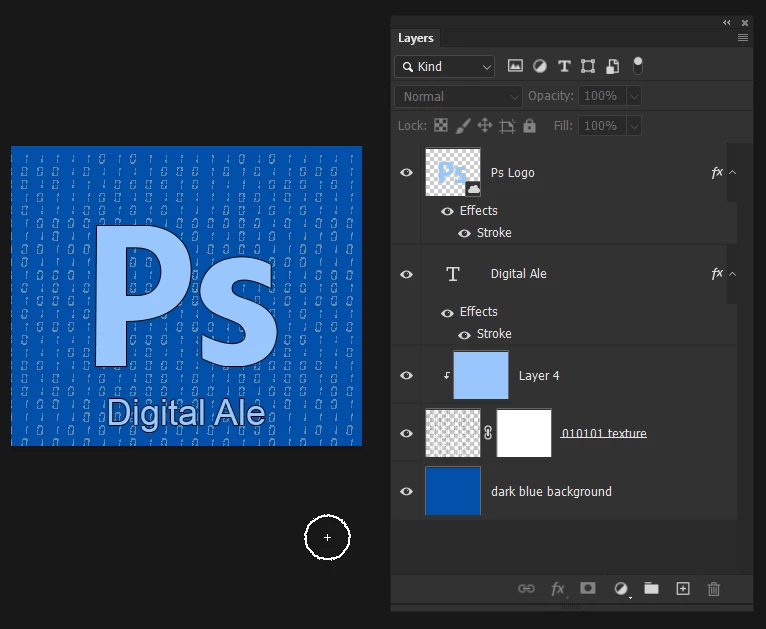Click Link layers icon at panel bottom
The image size is (766, 629).
[x=526, y=588]
